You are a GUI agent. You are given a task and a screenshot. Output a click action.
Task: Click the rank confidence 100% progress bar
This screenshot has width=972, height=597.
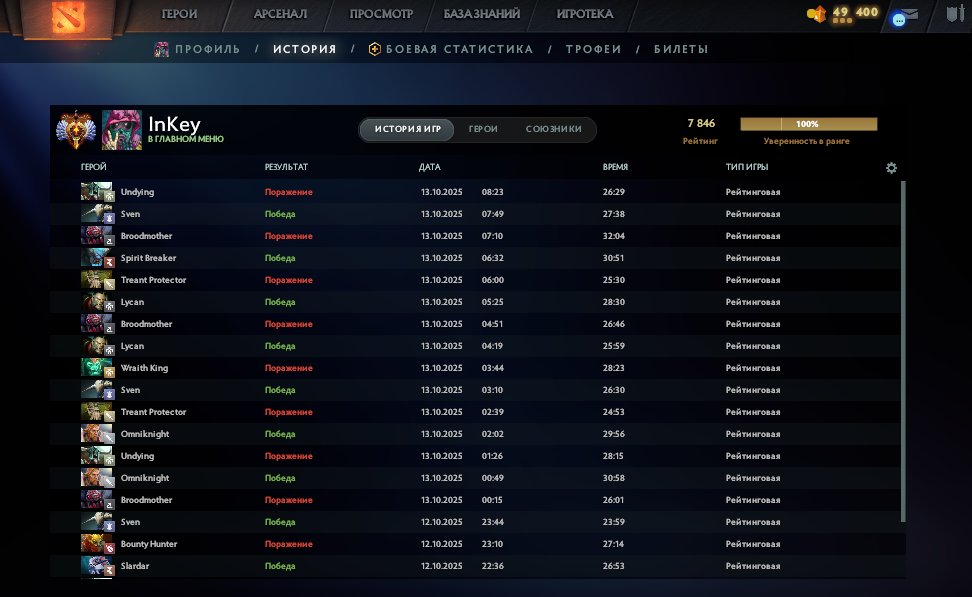tap(808, 124)
